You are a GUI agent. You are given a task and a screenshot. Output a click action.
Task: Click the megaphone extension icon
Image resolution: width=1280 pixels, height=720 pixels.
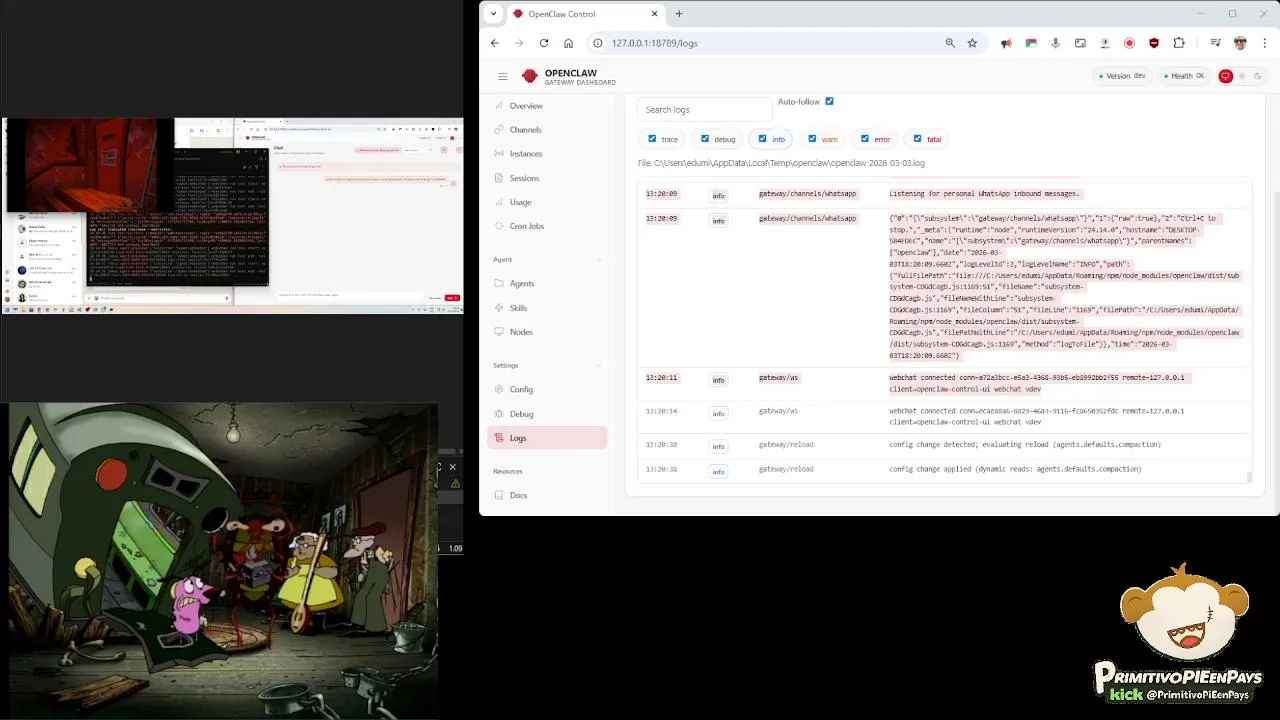coord(1006,43)
